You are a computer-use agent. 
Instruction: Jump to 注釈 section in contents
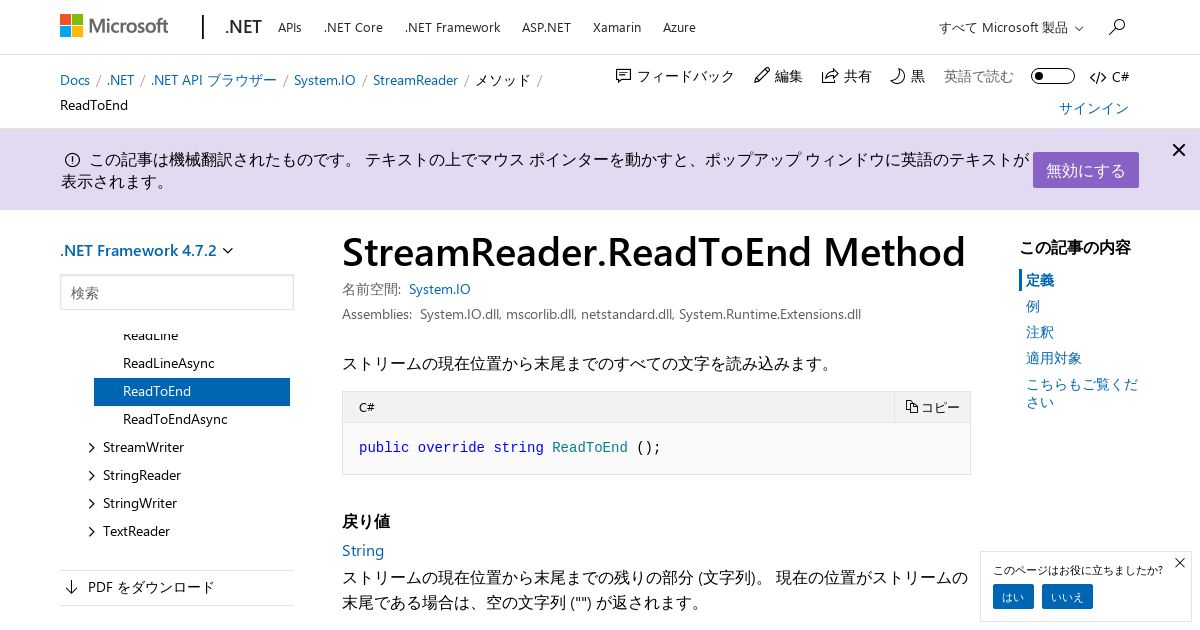click(x=1040, y=332)
